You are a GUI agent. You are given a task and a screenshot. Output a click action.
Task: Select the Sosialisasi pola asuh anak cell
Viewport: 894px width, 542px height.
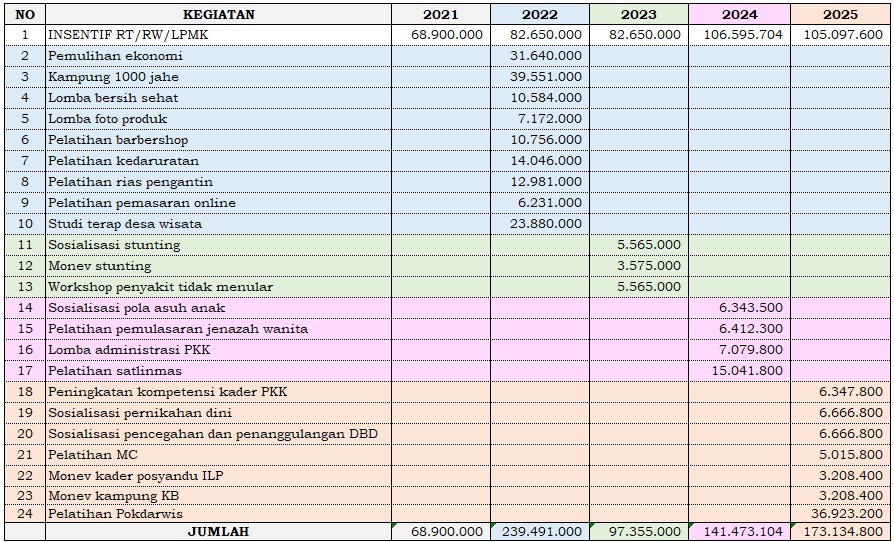218,308
